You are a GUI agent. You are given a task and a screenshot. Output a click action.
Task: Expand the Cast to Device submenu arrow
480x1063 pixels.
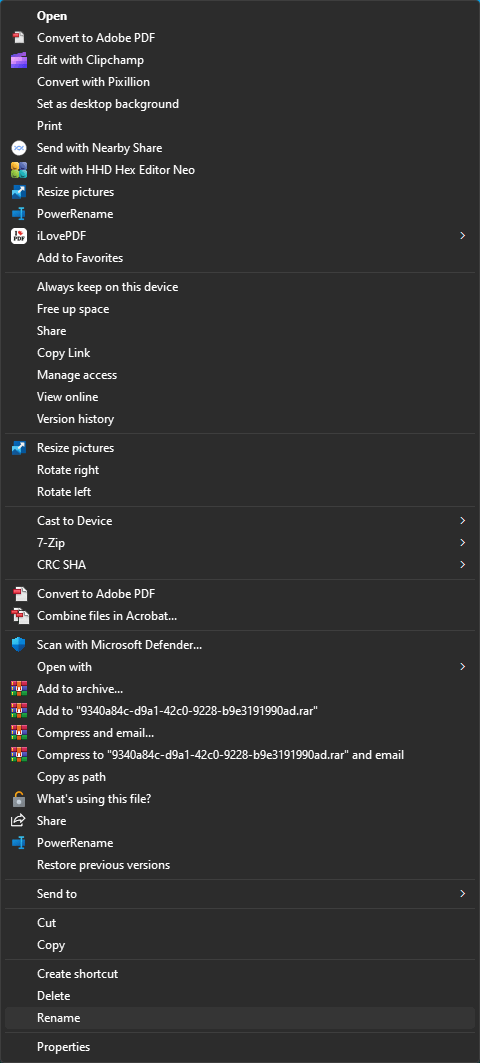tap(462, 521)
